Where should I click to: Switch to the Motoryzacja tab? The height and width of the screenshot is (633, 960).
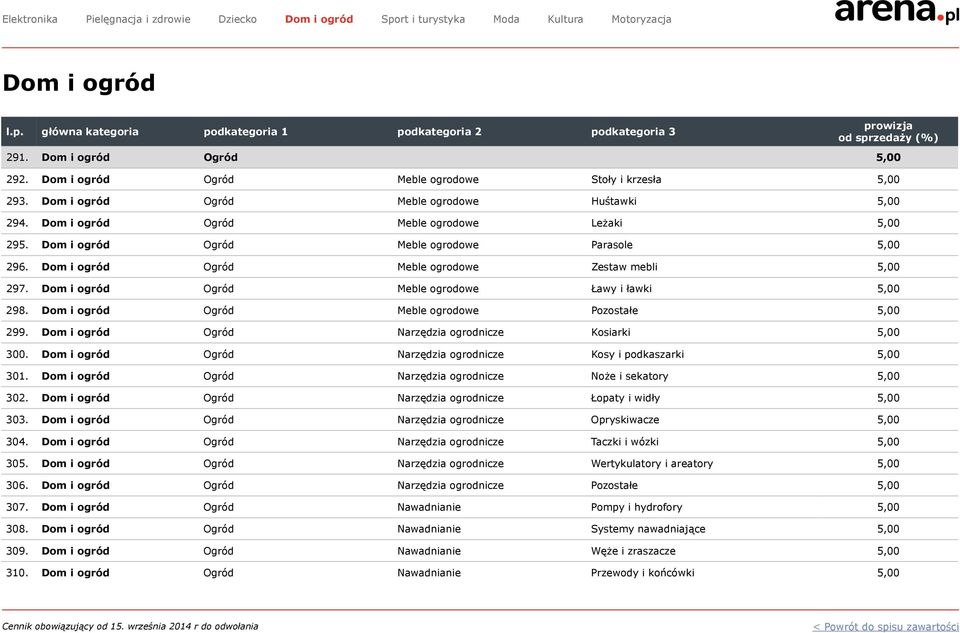coord(641,19)
